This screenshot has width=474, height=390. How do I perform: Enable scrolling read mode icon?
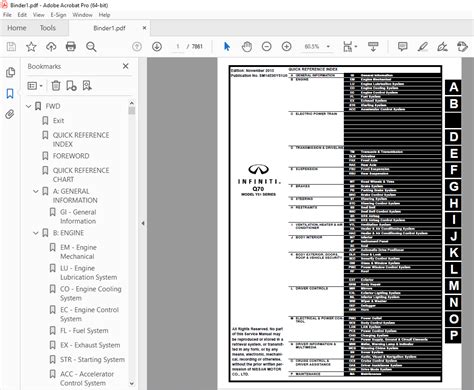tap(373, 47)
